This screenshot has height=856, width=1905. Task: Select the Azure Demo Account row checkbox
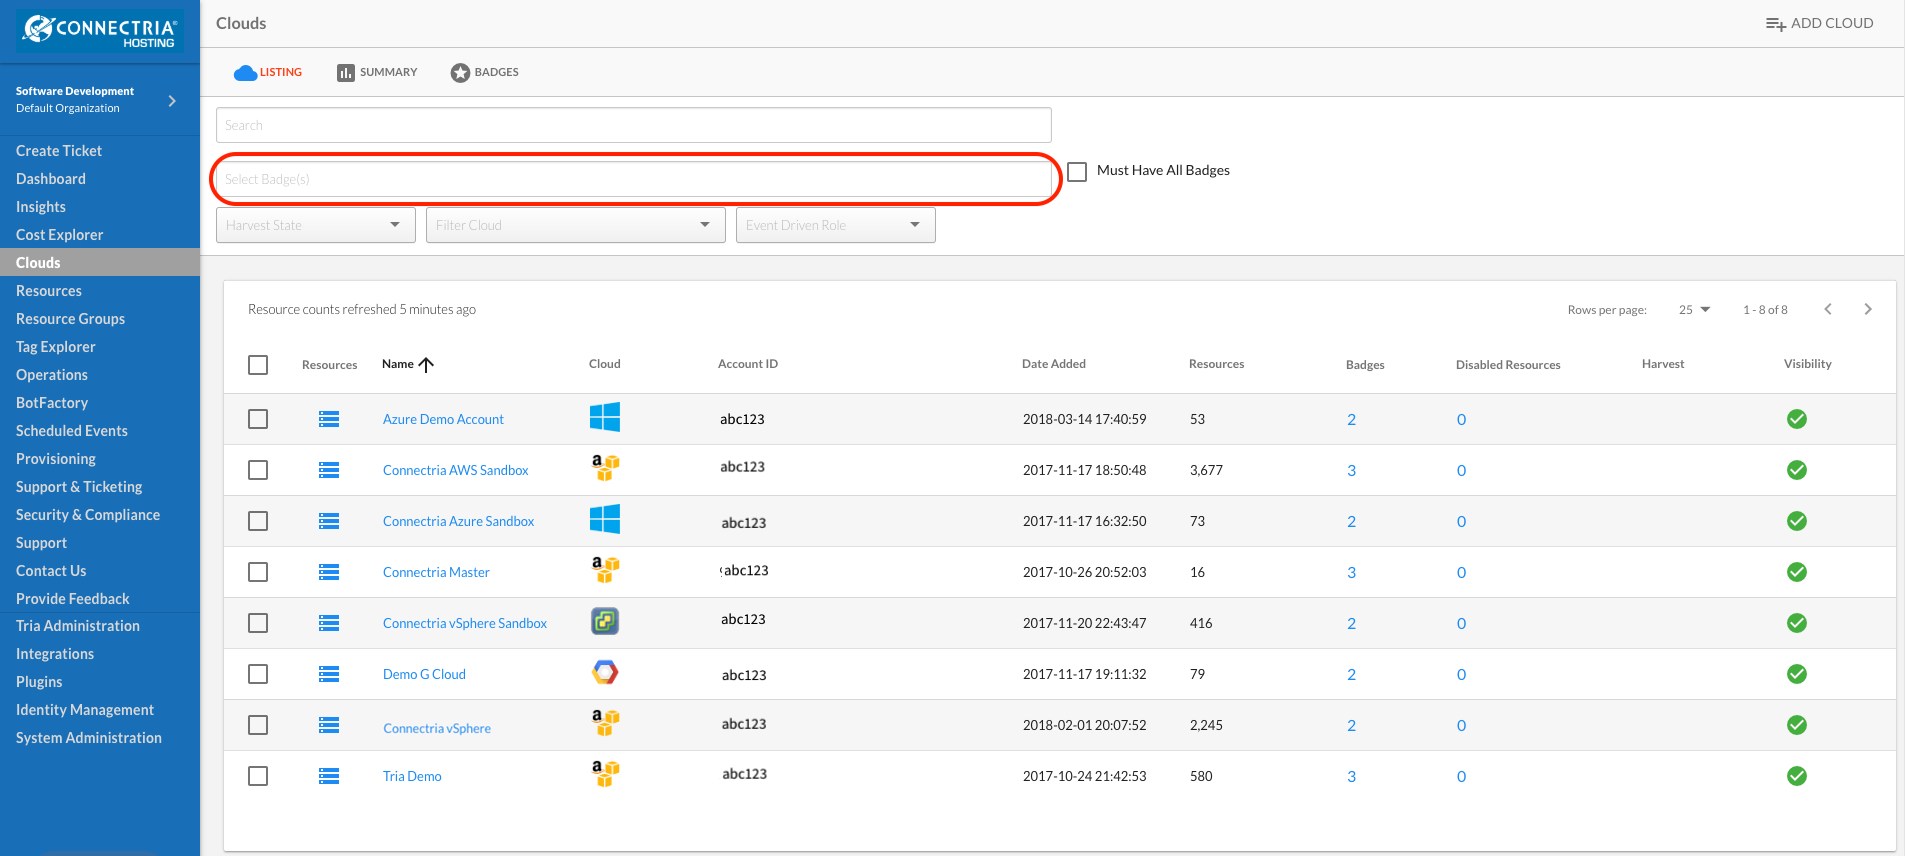click(258, 419)
